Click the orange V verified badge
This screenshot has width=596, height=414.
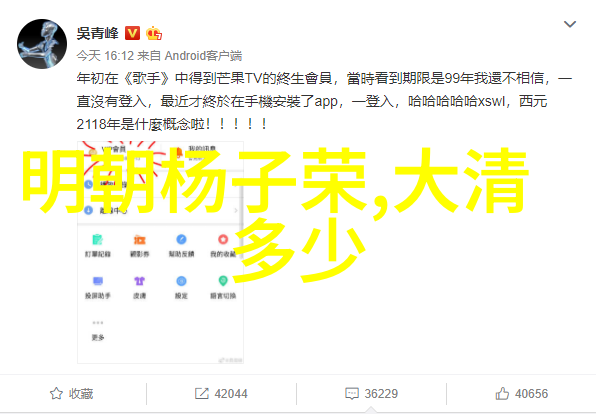(x=132, y=33)
